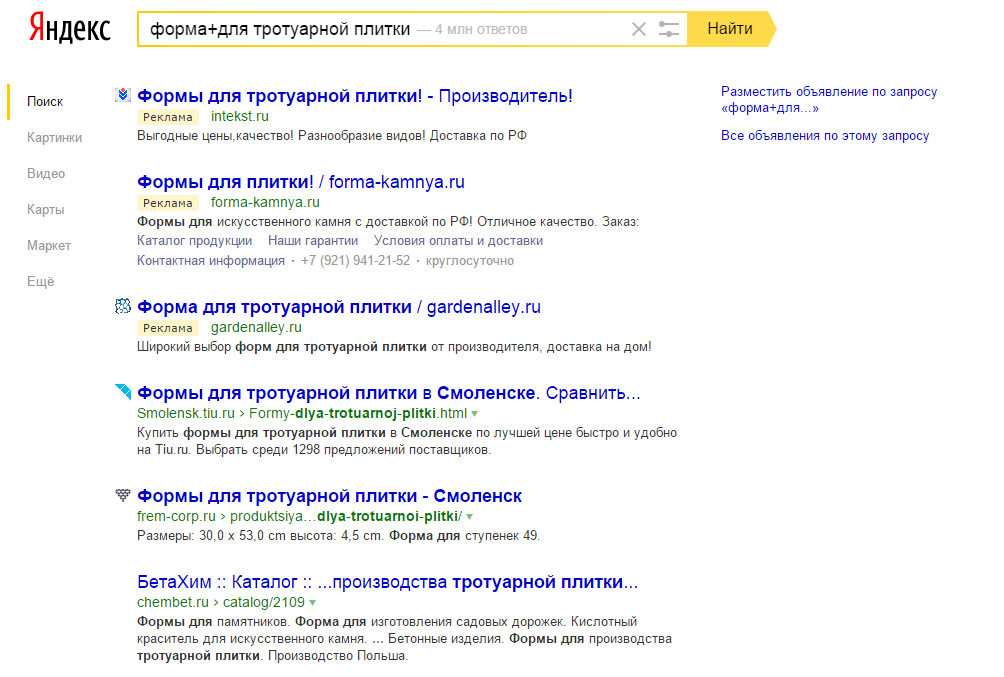Clear the search query with the X icon
1004x677 pixels.
tap(638, 29)
